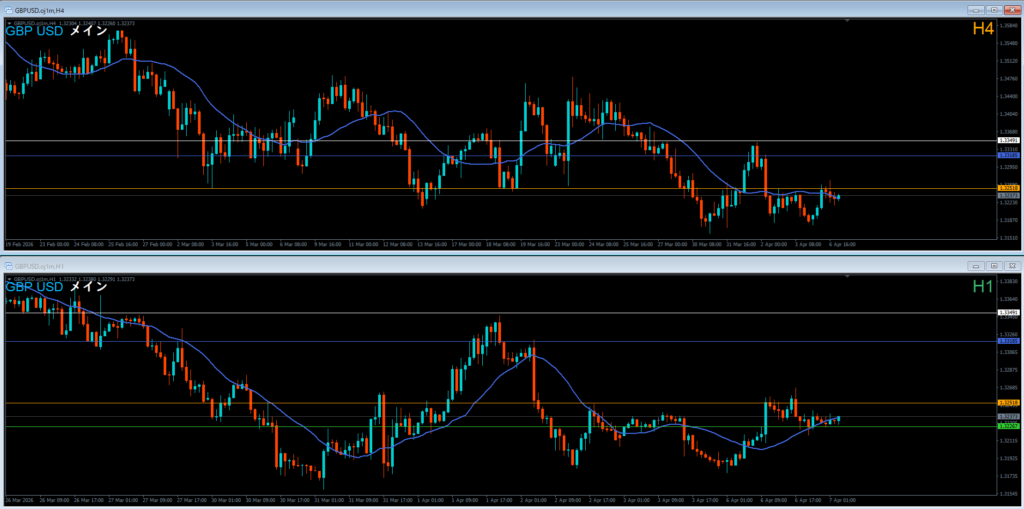This screenshot has width=1024, height=509.
Task: Select the white 1.33491 price tag on H4 chart
Action: [1009, 141]
